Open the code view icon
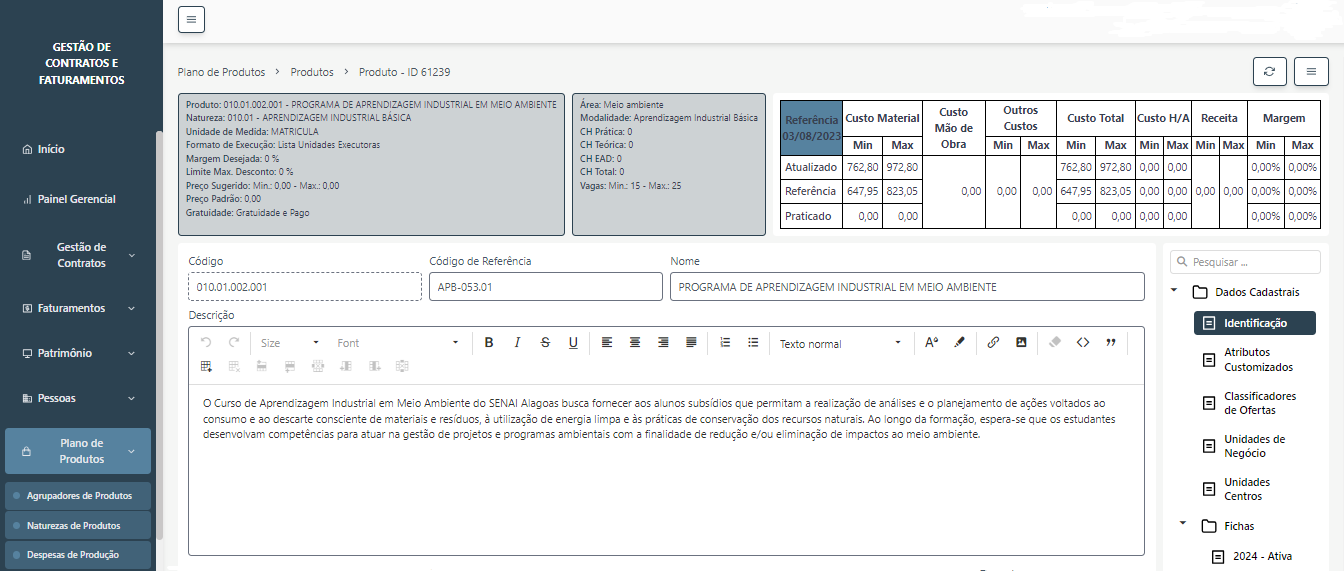Screen dimensions: 1344x571 [x=1083, y=343]
